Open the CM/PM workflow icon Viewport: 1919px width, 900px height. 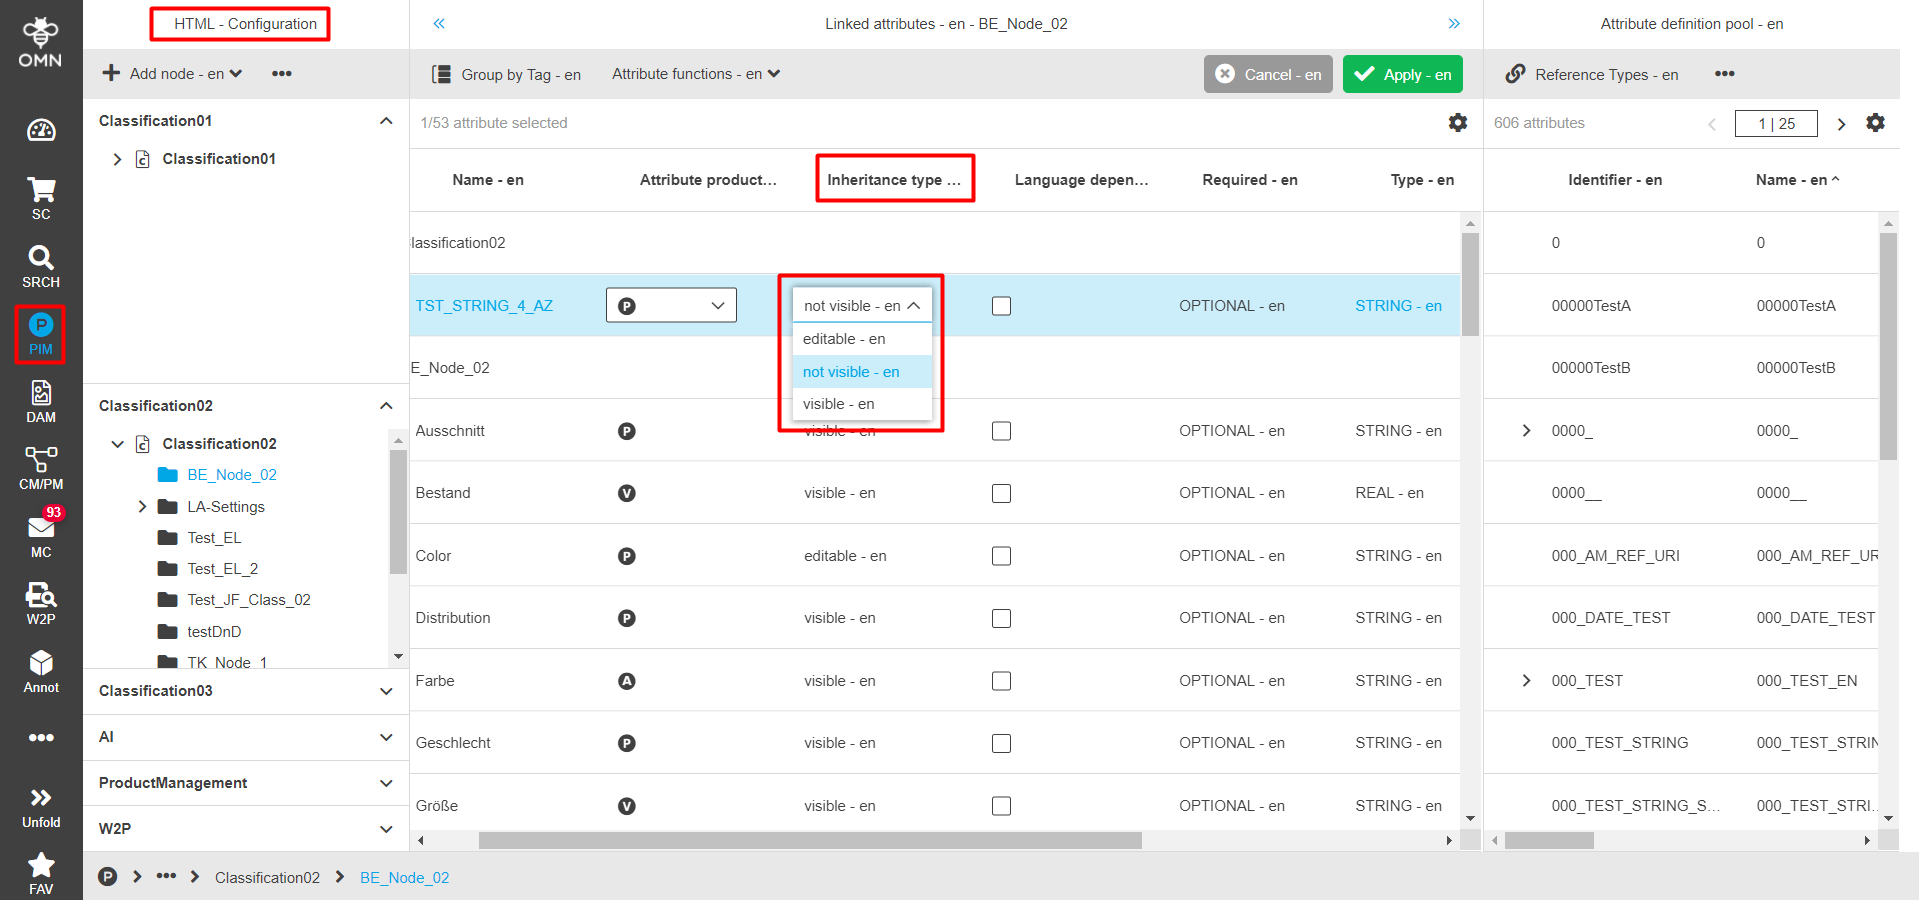[x=40, y=467]
